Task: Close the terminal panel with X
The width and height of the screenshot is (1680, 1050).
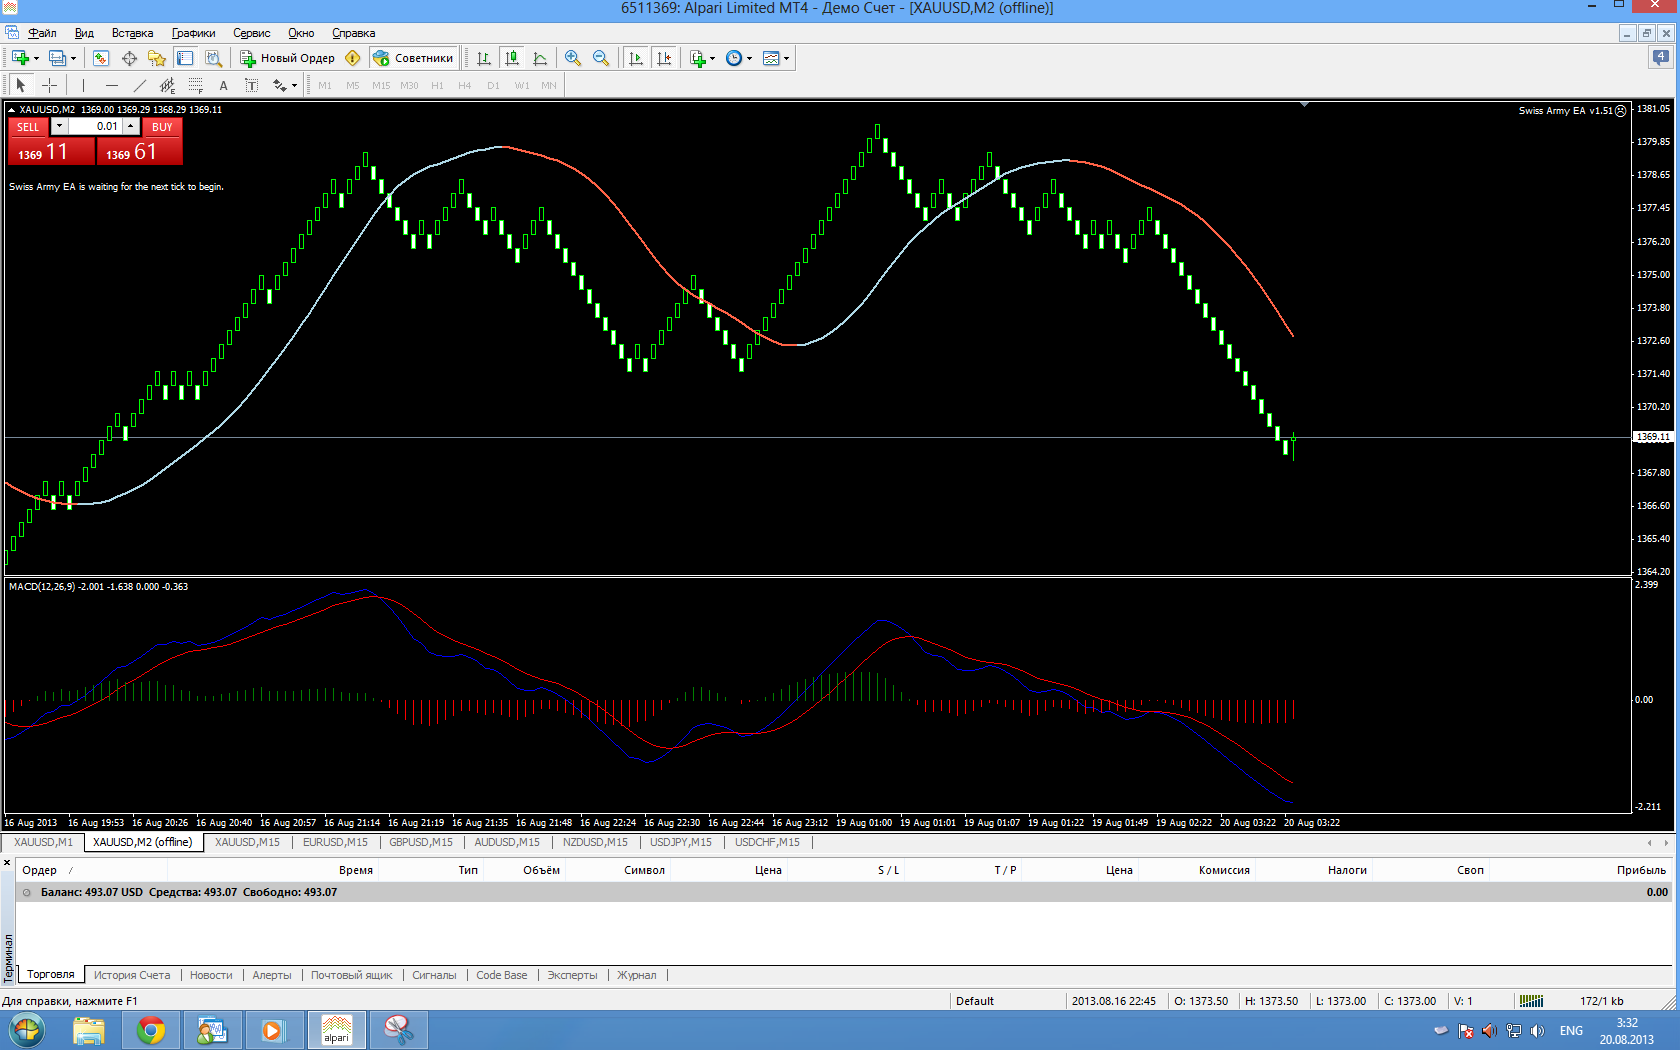Action: click(7, 862)
